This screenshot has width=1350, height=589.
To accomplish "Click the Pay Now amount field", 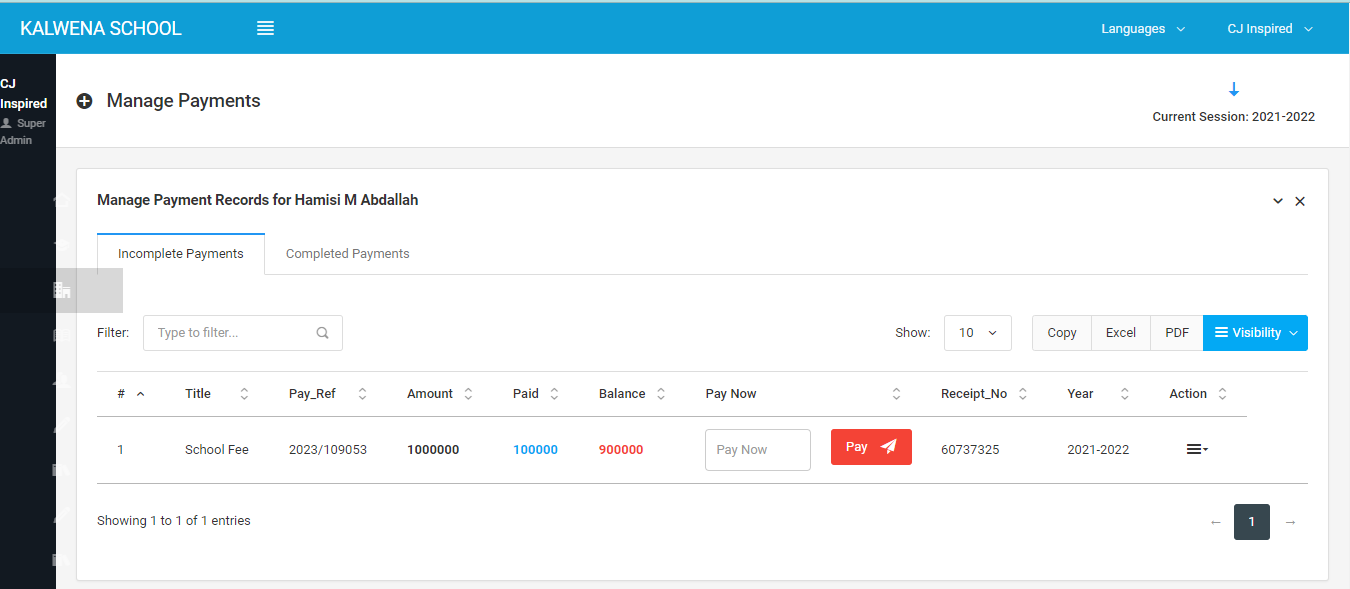I will tap(757, 450).
